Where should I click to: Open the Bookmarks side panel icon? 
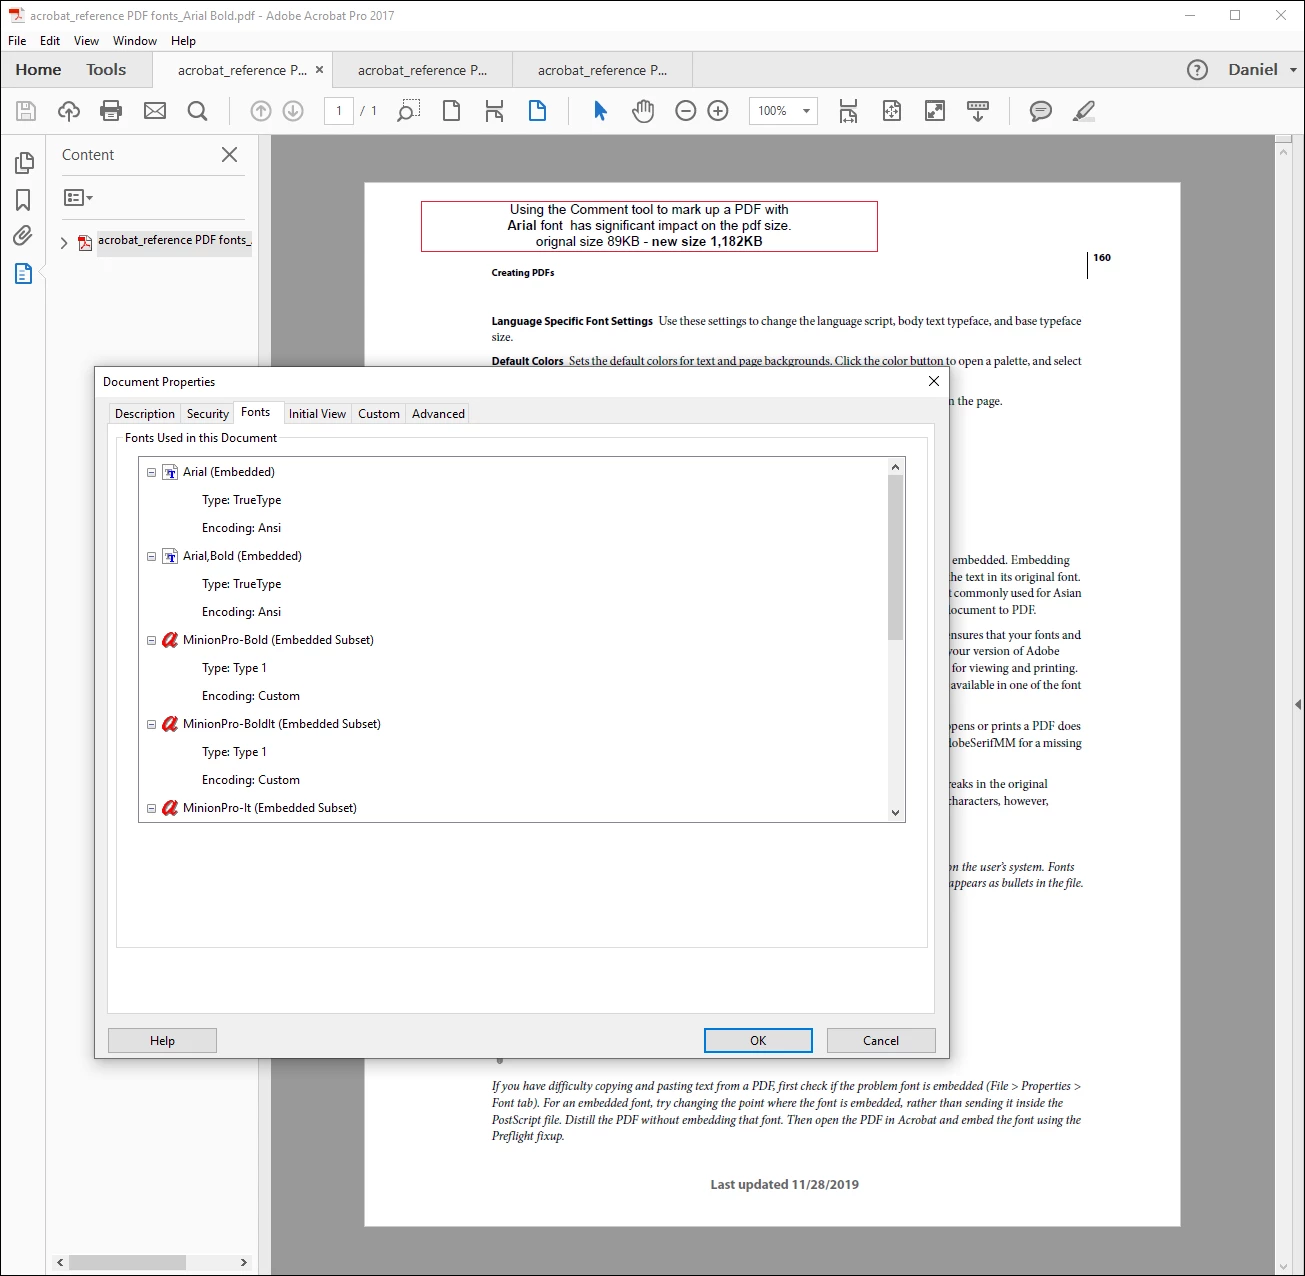coord(23,200)
